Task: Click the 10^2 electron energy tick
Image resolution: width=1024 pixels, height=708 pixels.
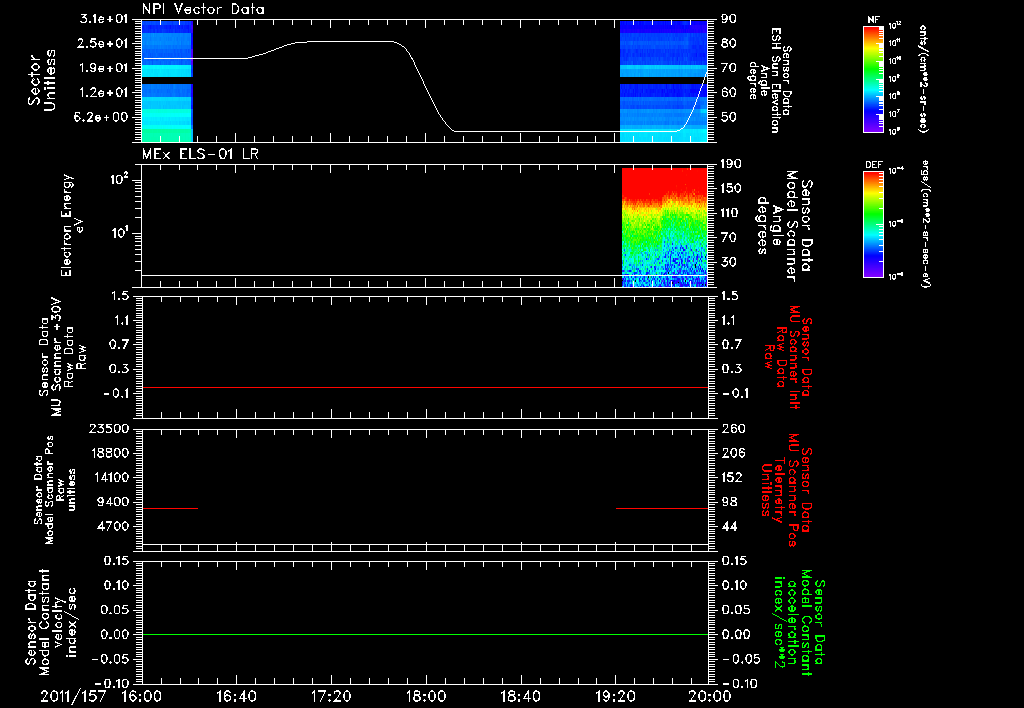Action: pyautogui.click(x=118, y=180)
